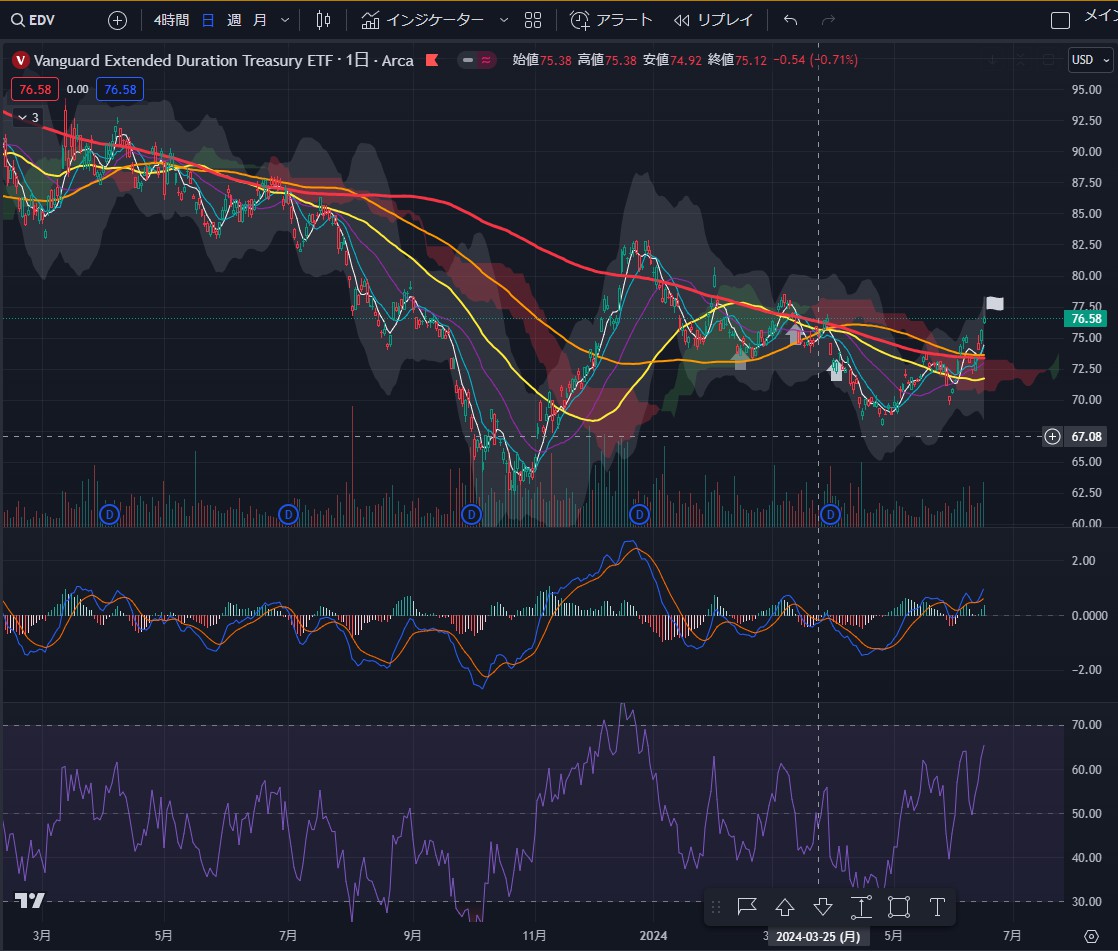1118x951 pixels.
Task: Click the red 76.58 sell price box
Action: [x=35, y=89]
